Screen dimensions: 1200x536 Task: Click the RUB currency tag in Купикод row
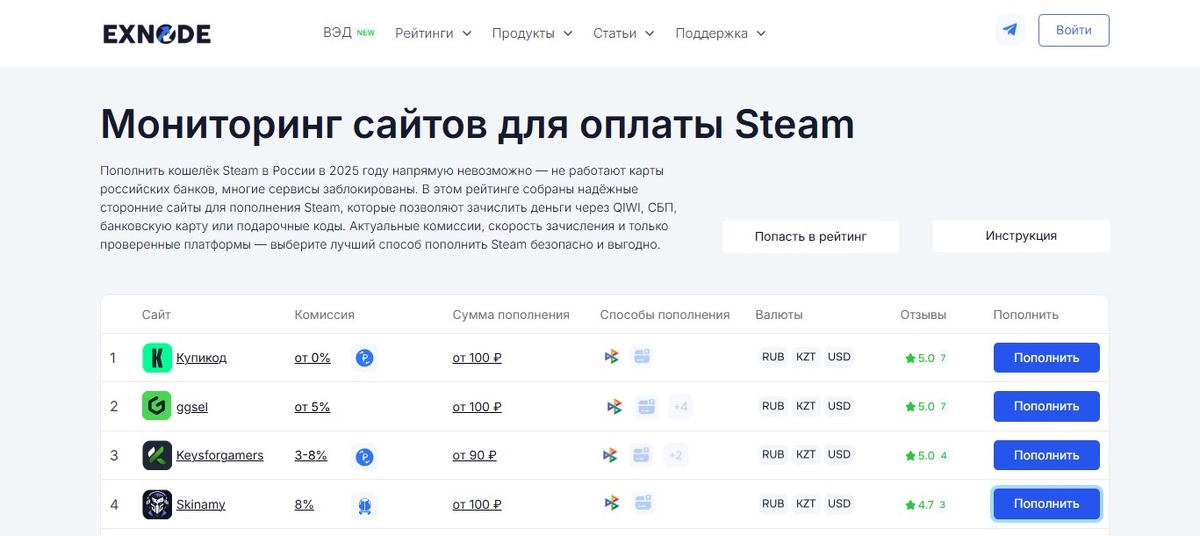click(773, 357)
